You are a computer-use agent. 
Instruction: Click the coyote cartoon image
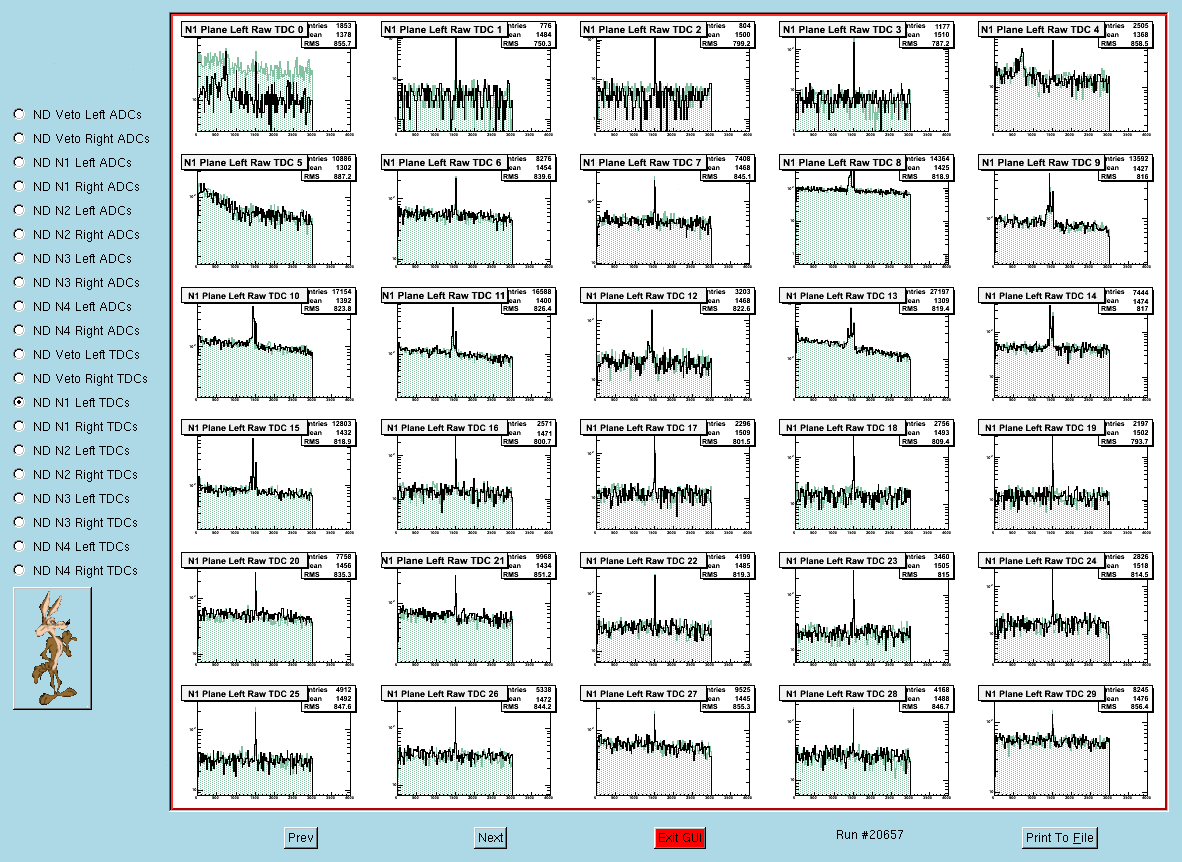click(53, 649)
